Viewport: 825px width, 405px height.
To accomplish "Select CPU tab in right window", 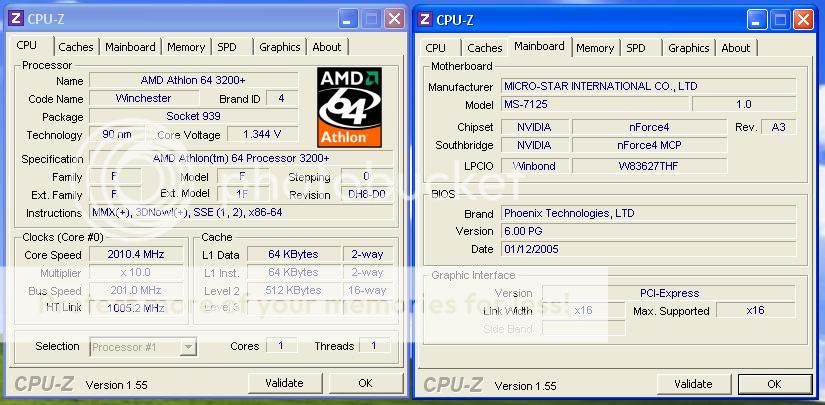I will pos(435,48).
